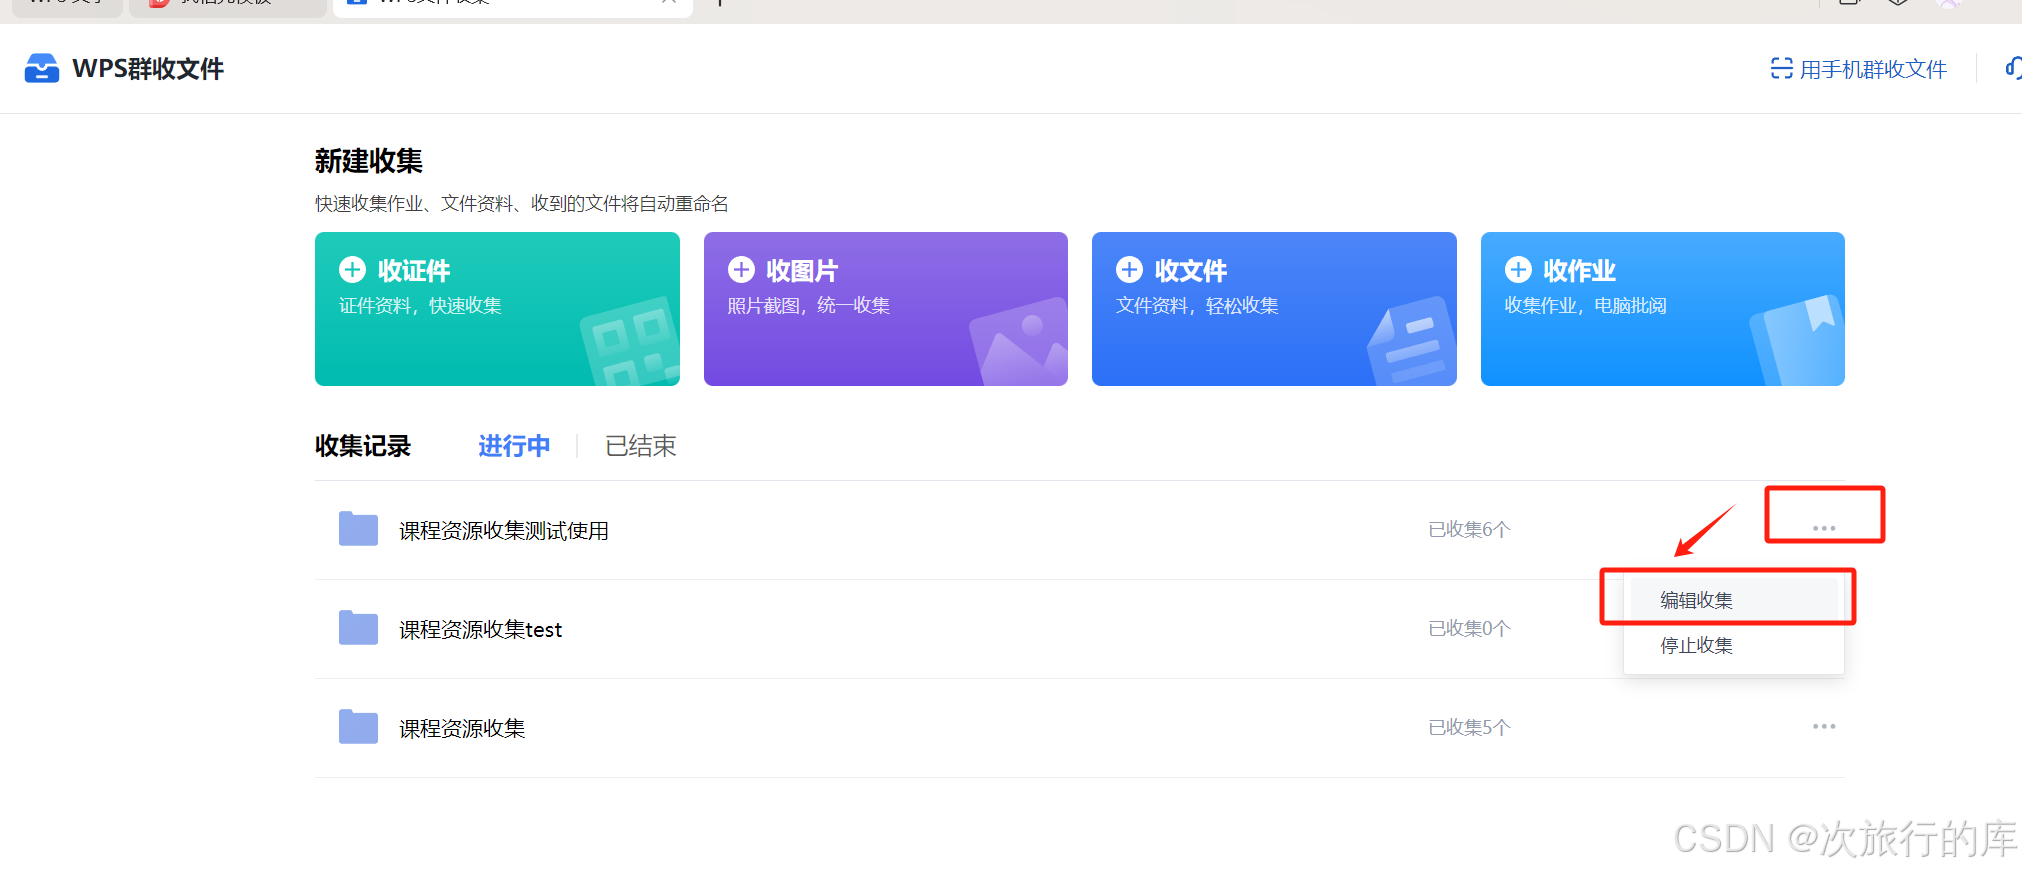Open more options for 课程资源收集 row
2022x873 pixels.
coord(1824,726)
